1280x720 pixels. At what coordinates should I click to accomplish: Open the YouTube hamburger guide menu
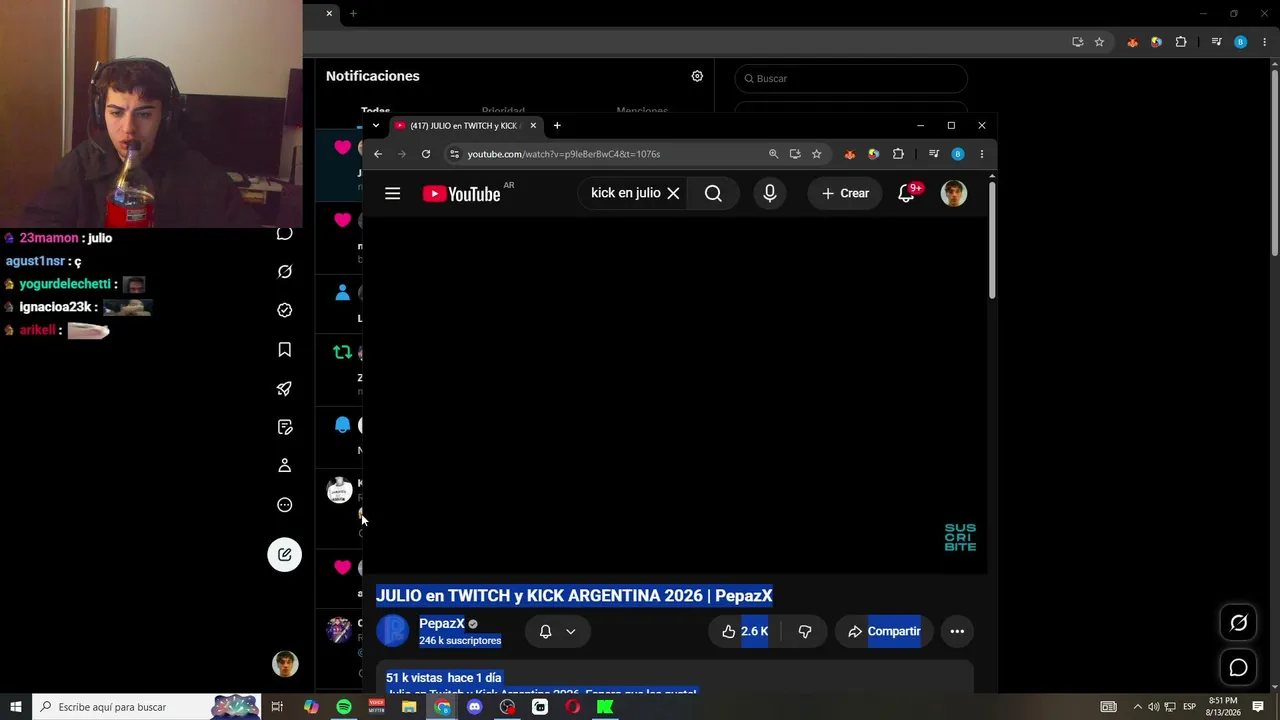[x=392, y=194]
